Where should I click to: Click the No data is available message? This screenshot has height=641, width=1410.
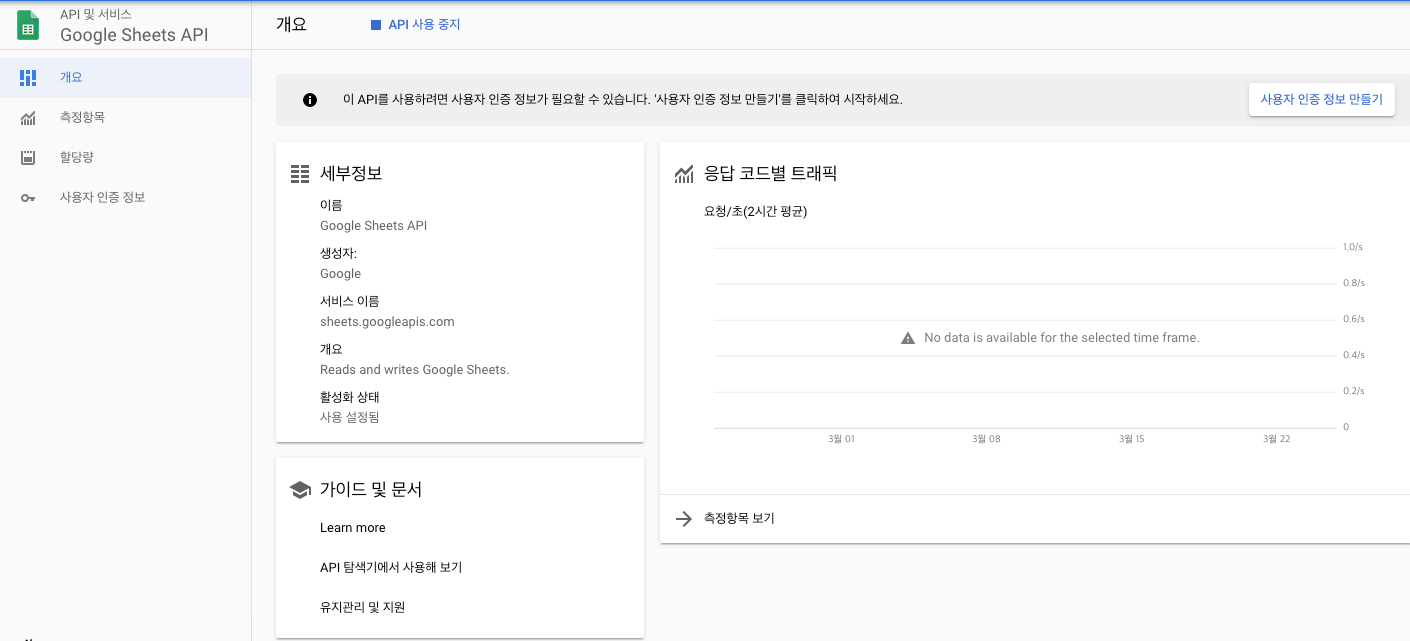point(1061,338)
